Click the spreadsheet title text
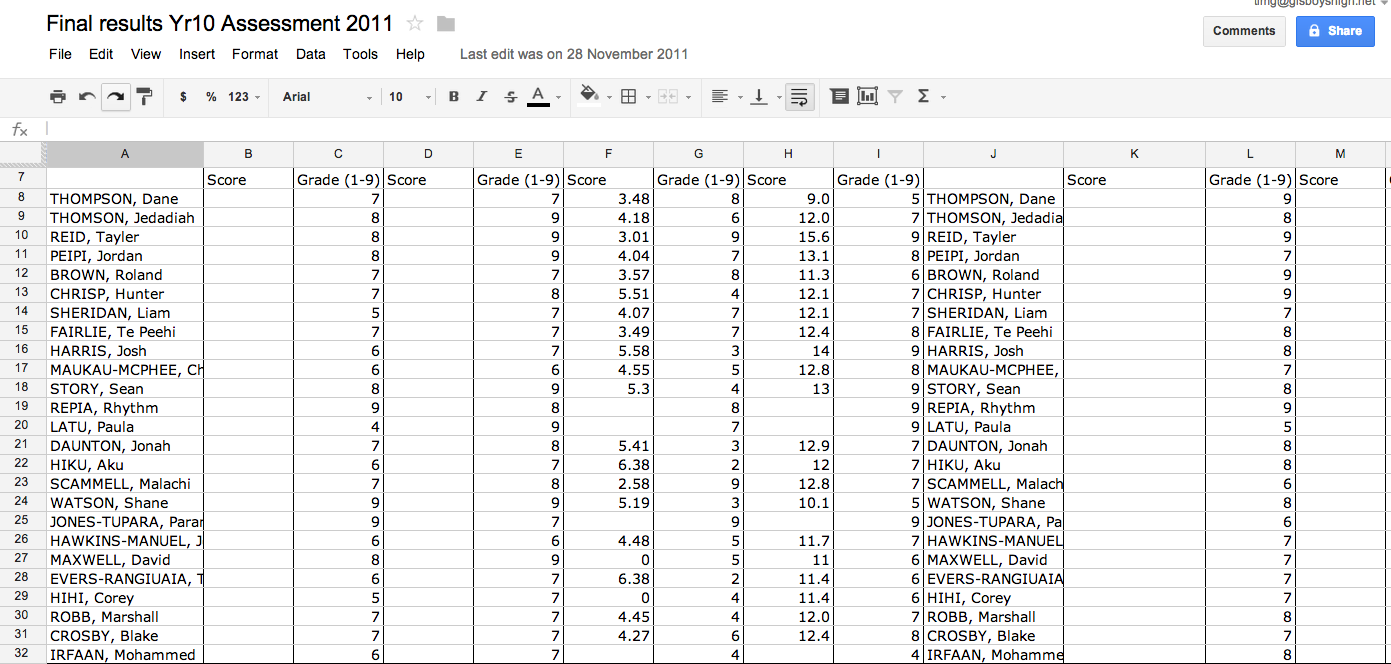 click(220, 23)
